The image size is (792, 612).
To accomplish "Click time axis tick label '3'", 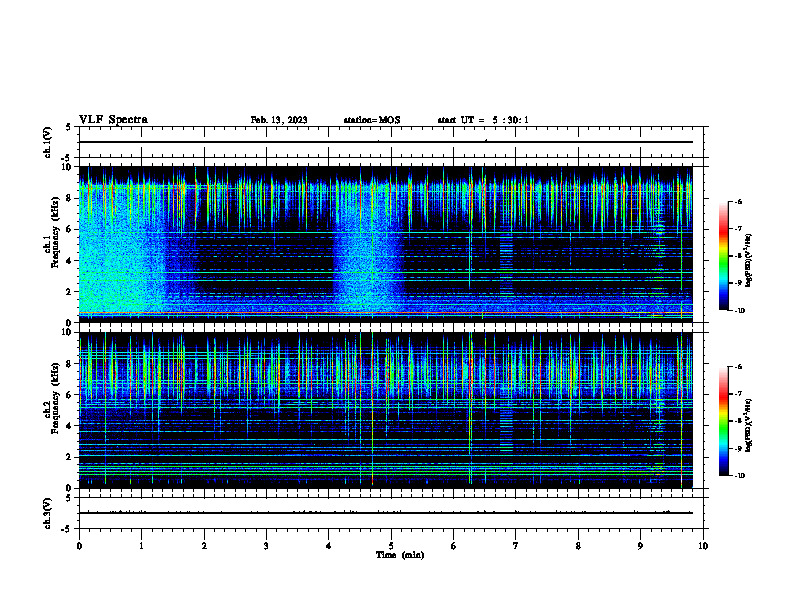I will coord(266,546).
